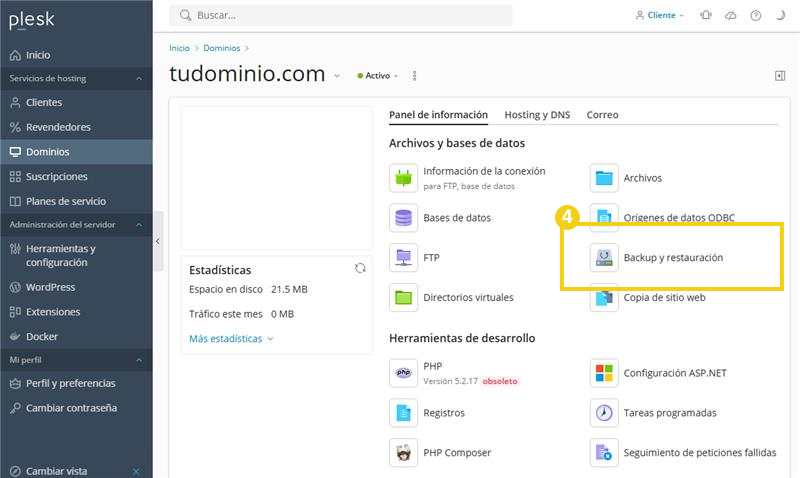Switch to Hosting y DNS tab
800x478 pixels.
point(537,115)
